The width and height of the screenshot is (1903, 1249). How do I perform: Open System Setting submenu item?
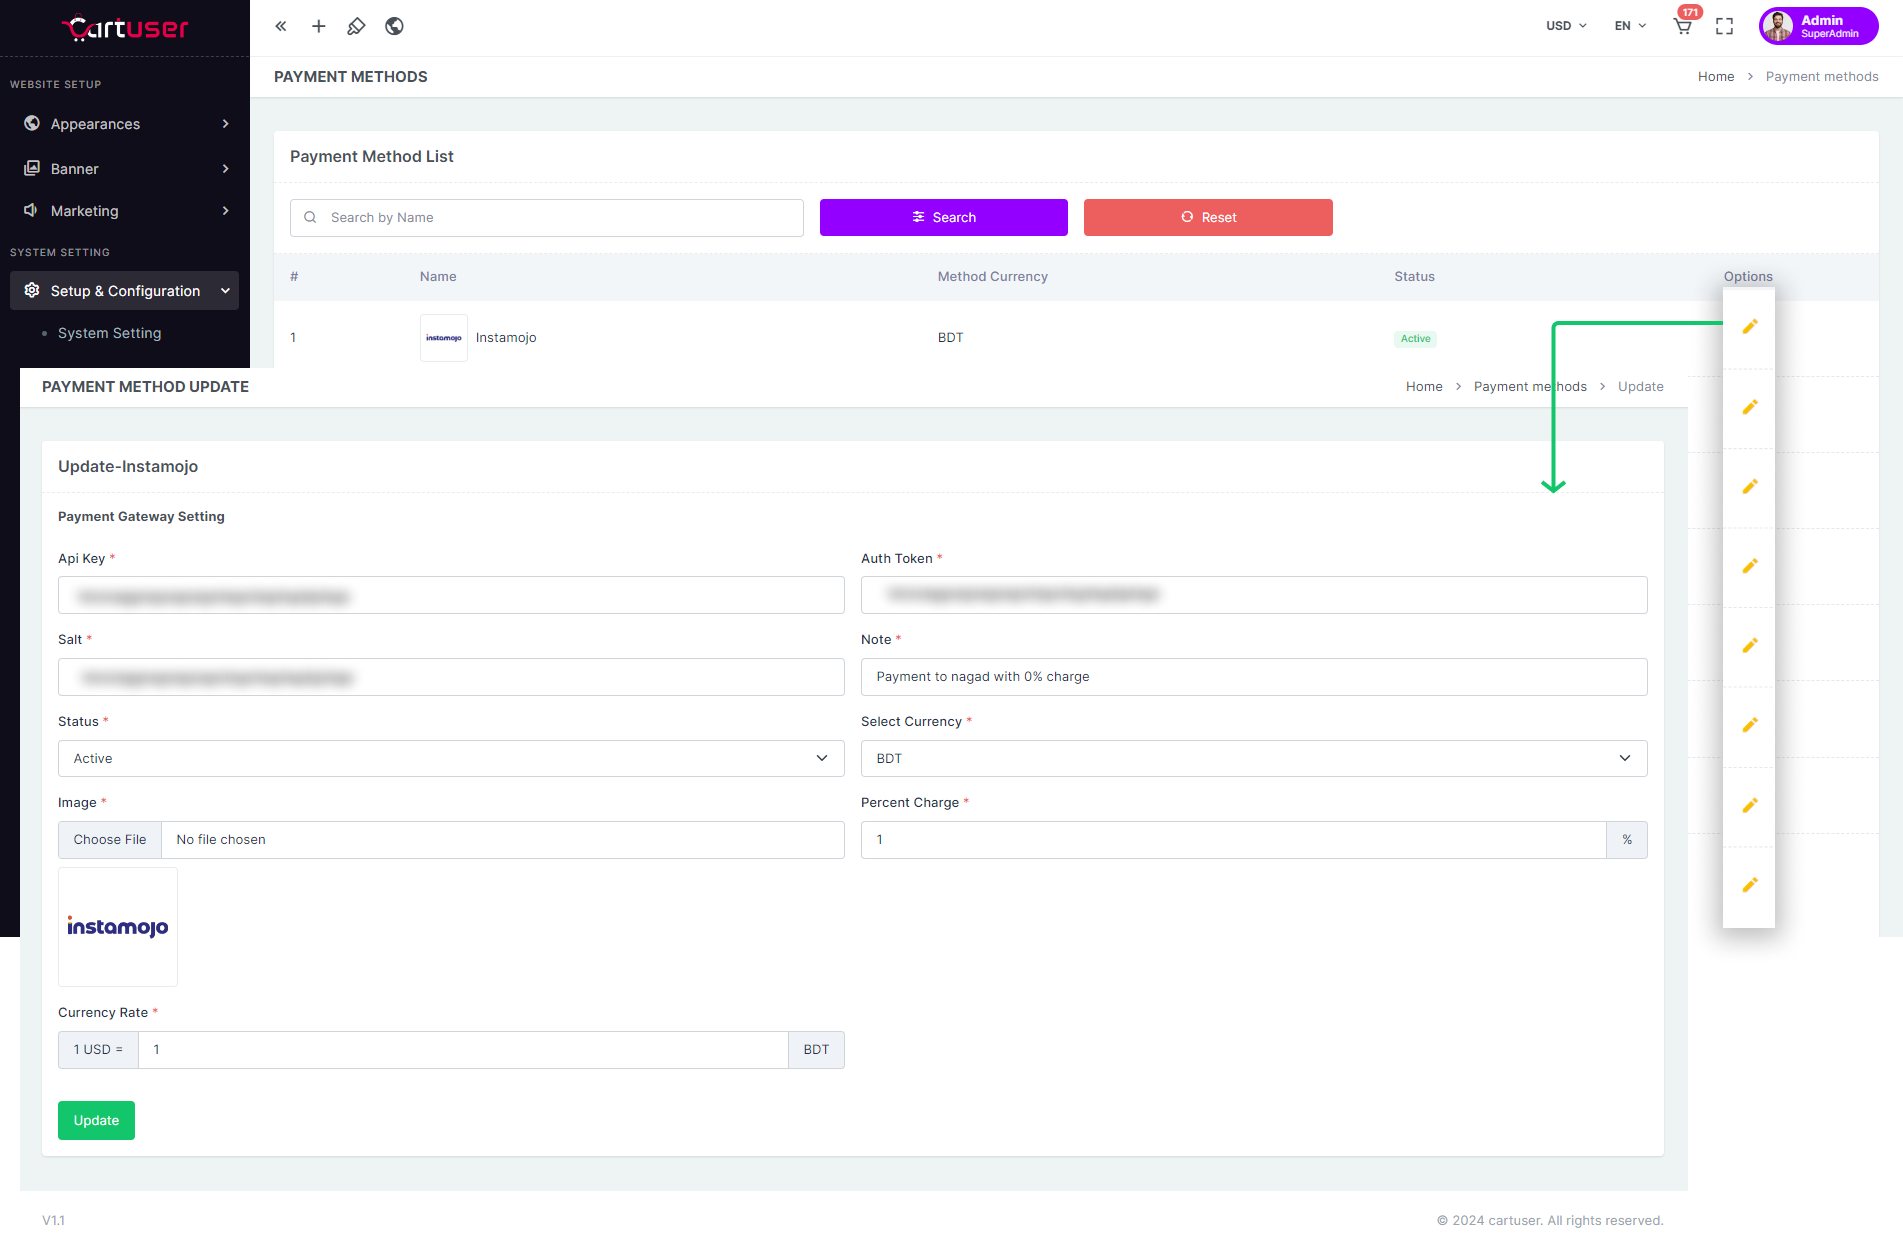pos(109,333)
